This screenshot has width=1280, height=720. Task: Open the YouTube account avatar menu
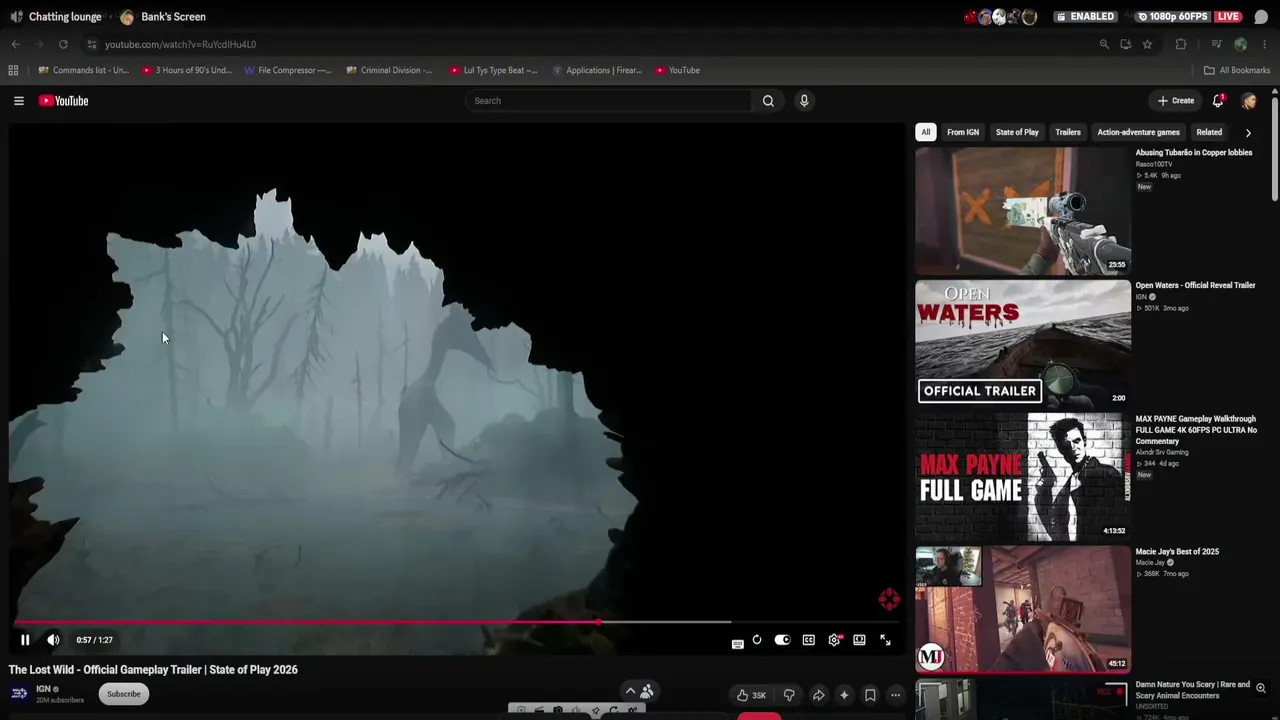point(1249,101)
